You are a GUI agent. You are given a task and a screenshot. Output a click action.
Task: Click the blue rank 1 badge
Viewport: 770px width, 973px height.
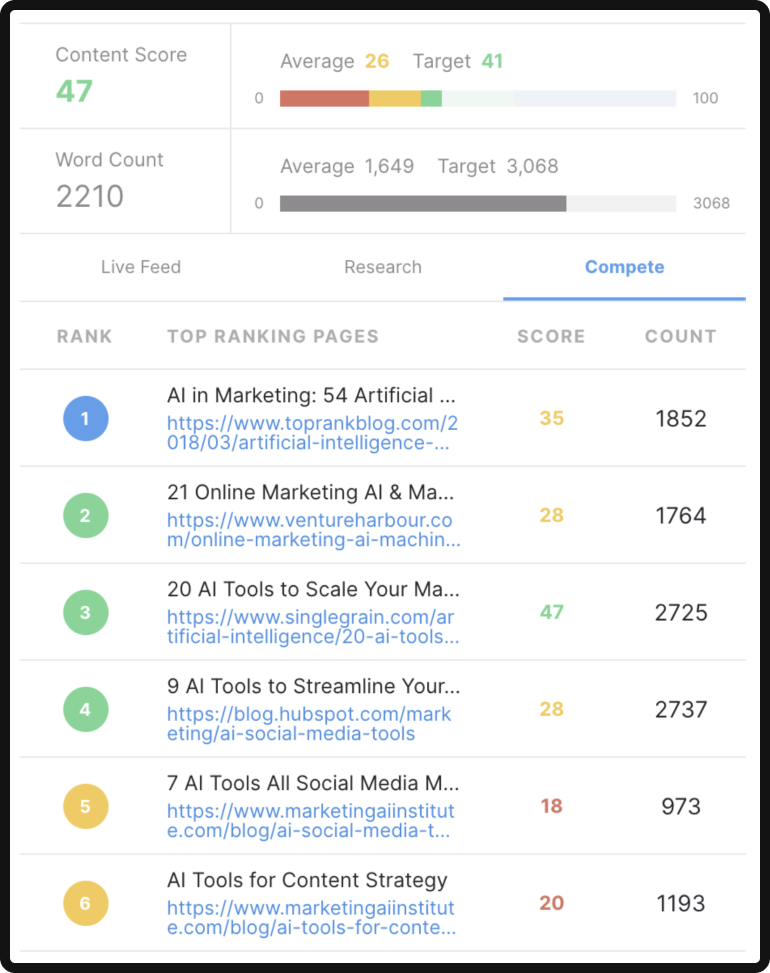tap(86, 418)
